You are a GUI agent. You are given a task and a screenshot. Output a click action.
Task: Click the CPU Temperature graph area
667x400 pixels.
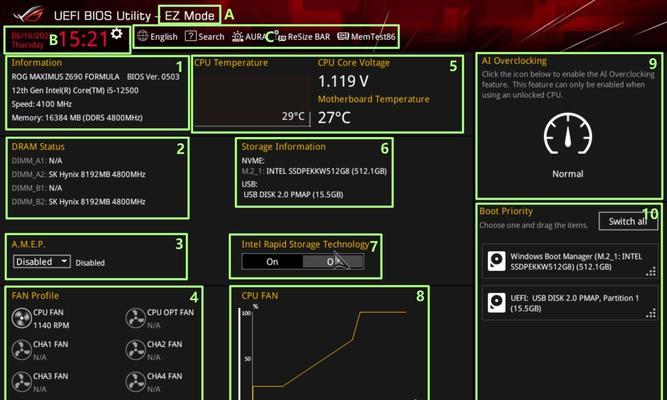253,98
